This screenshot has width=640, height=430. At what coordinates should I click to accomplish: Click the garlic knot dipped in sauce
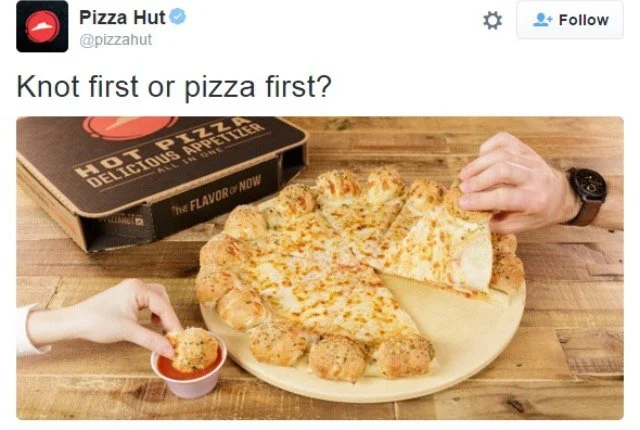[192, 350]
